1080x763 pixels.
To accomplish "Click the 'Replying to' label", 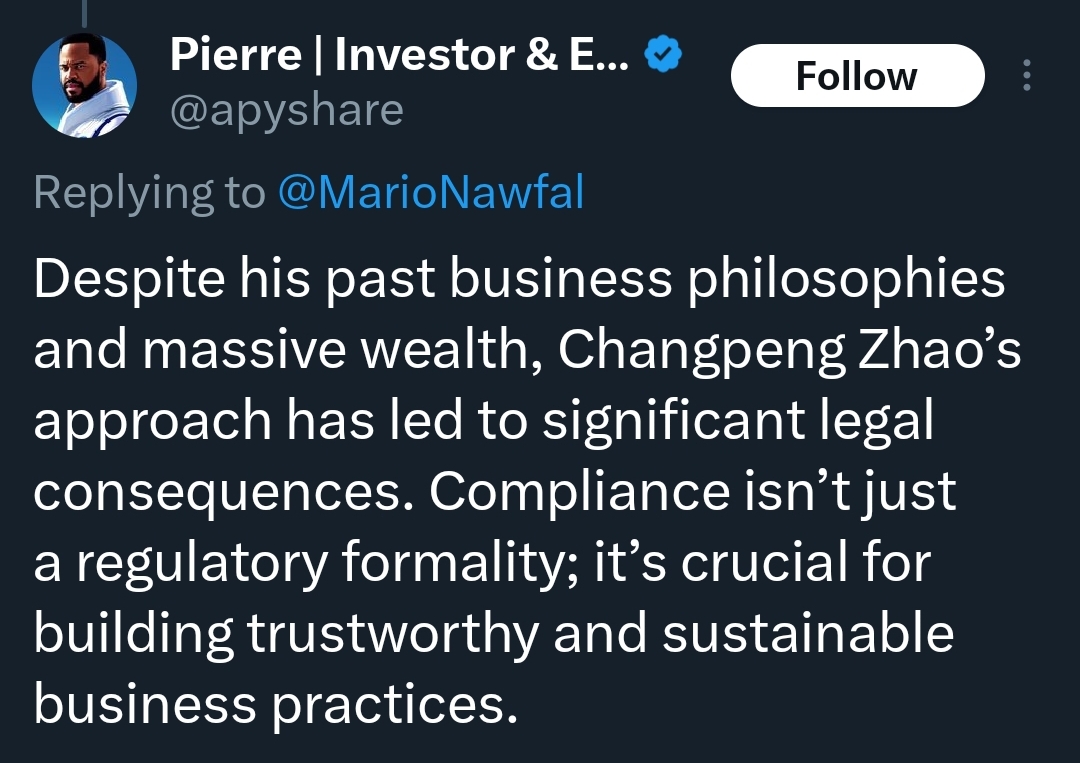I will click(149, 192).
